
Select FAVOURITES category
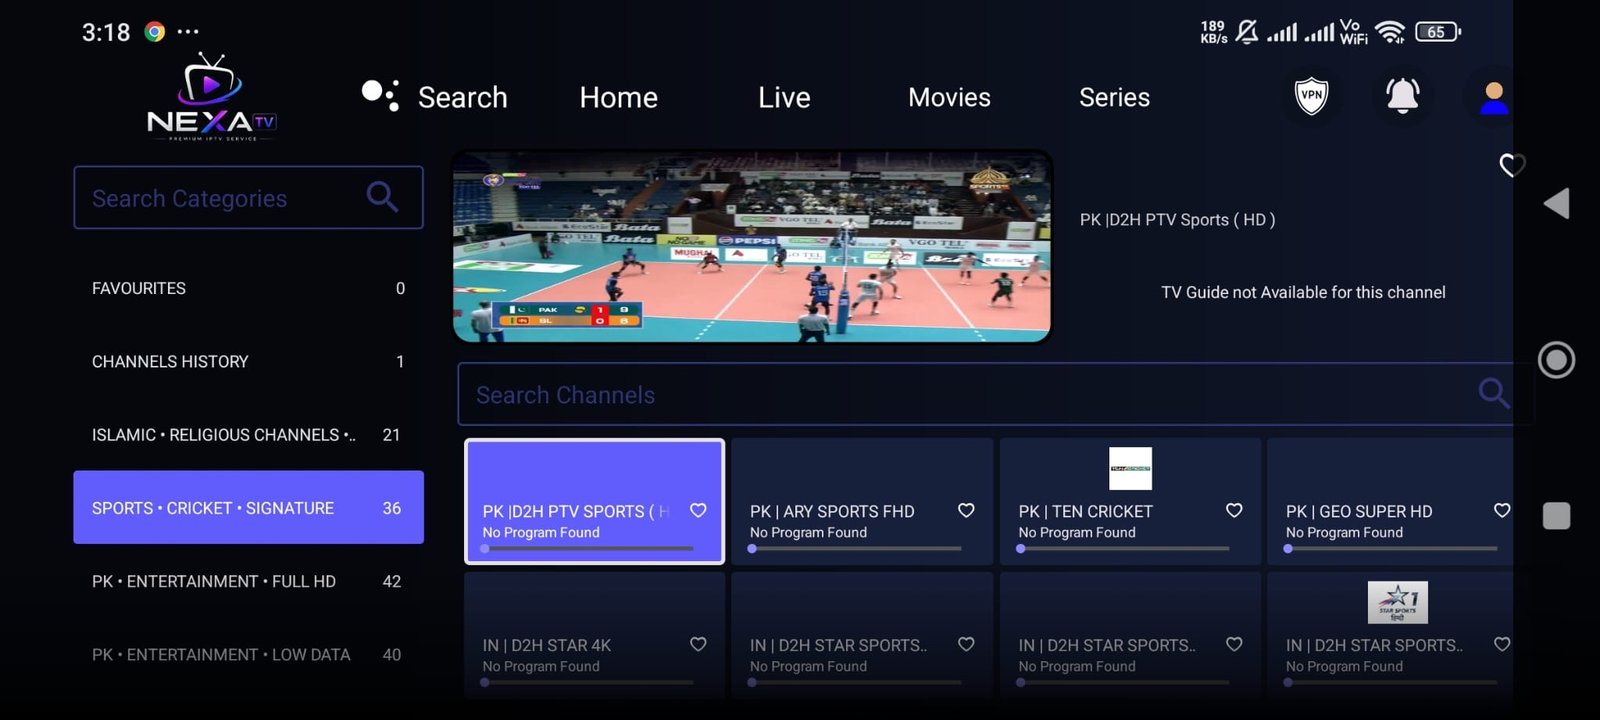pyautogui.click(x=248, y=288)
